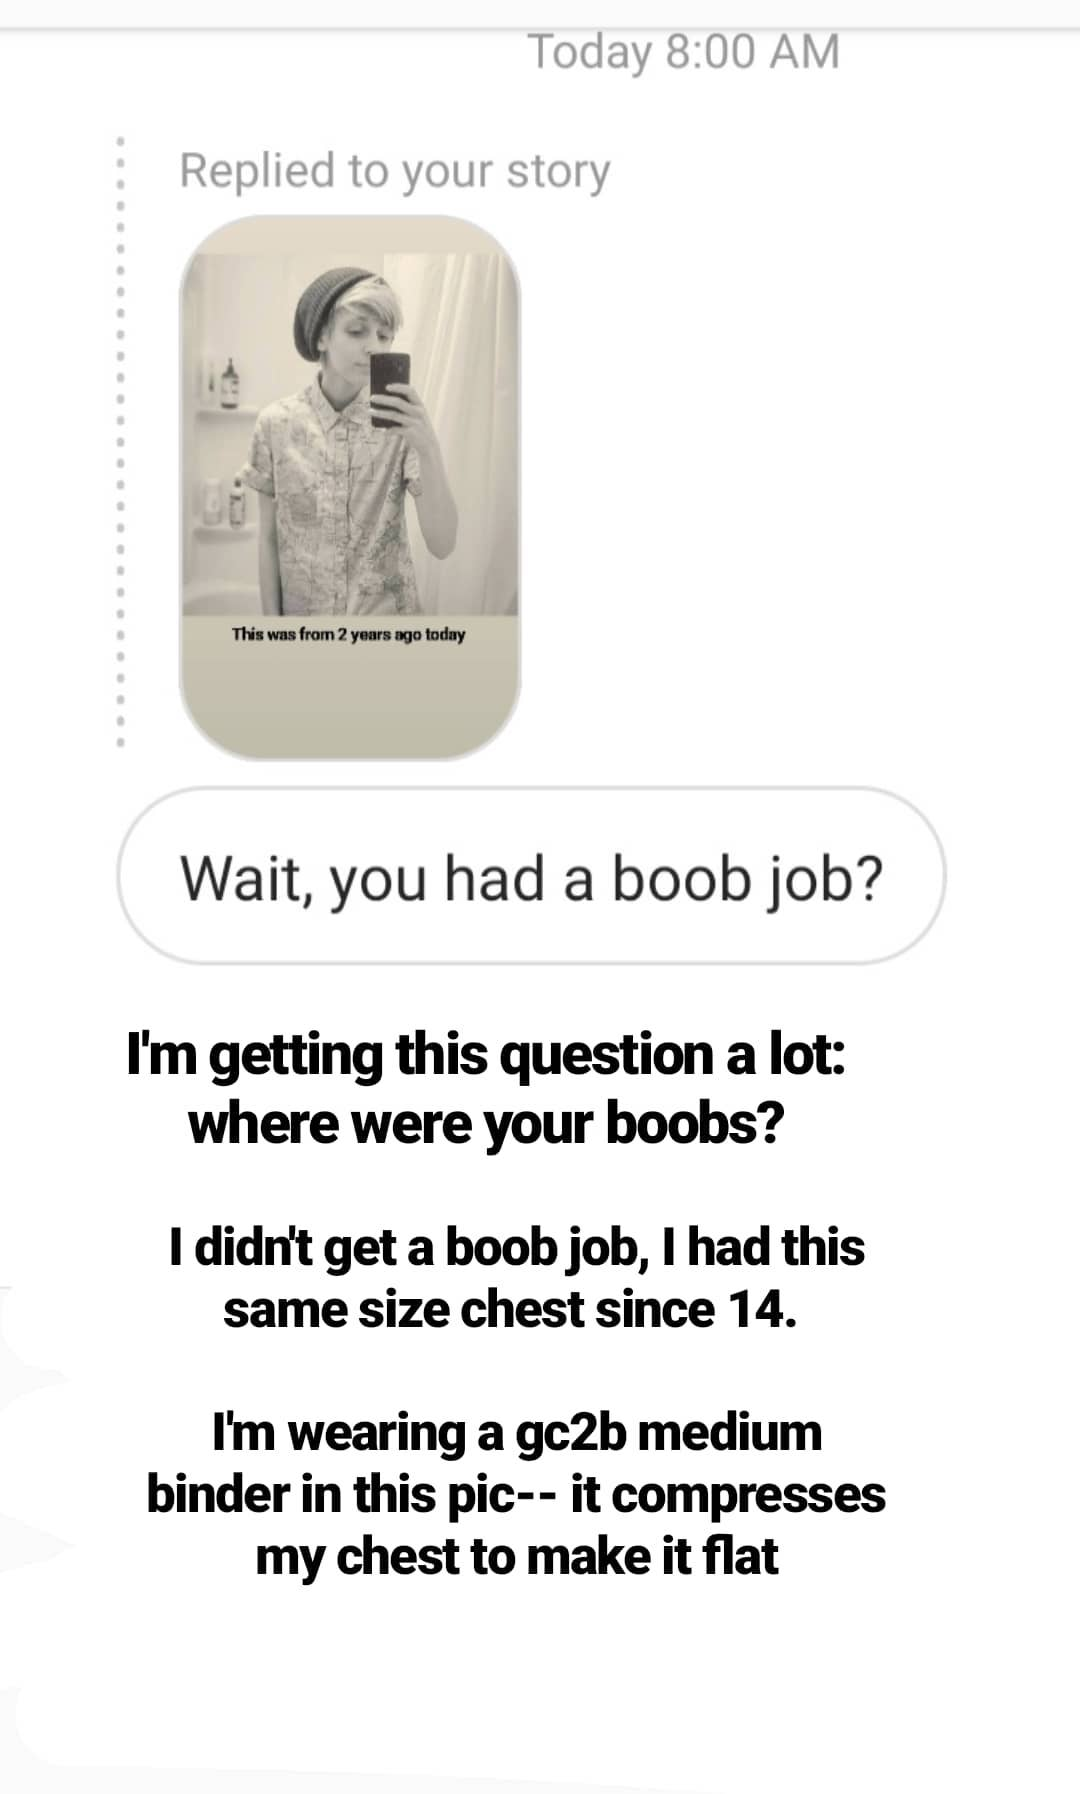
Task: Tap the "Replied to your story" label
Action: click(395, 170)
